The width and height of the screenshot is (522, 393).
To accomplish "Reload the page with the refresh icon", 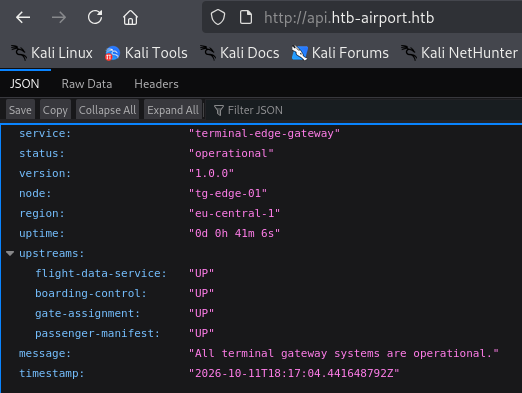I will [95, 17].
